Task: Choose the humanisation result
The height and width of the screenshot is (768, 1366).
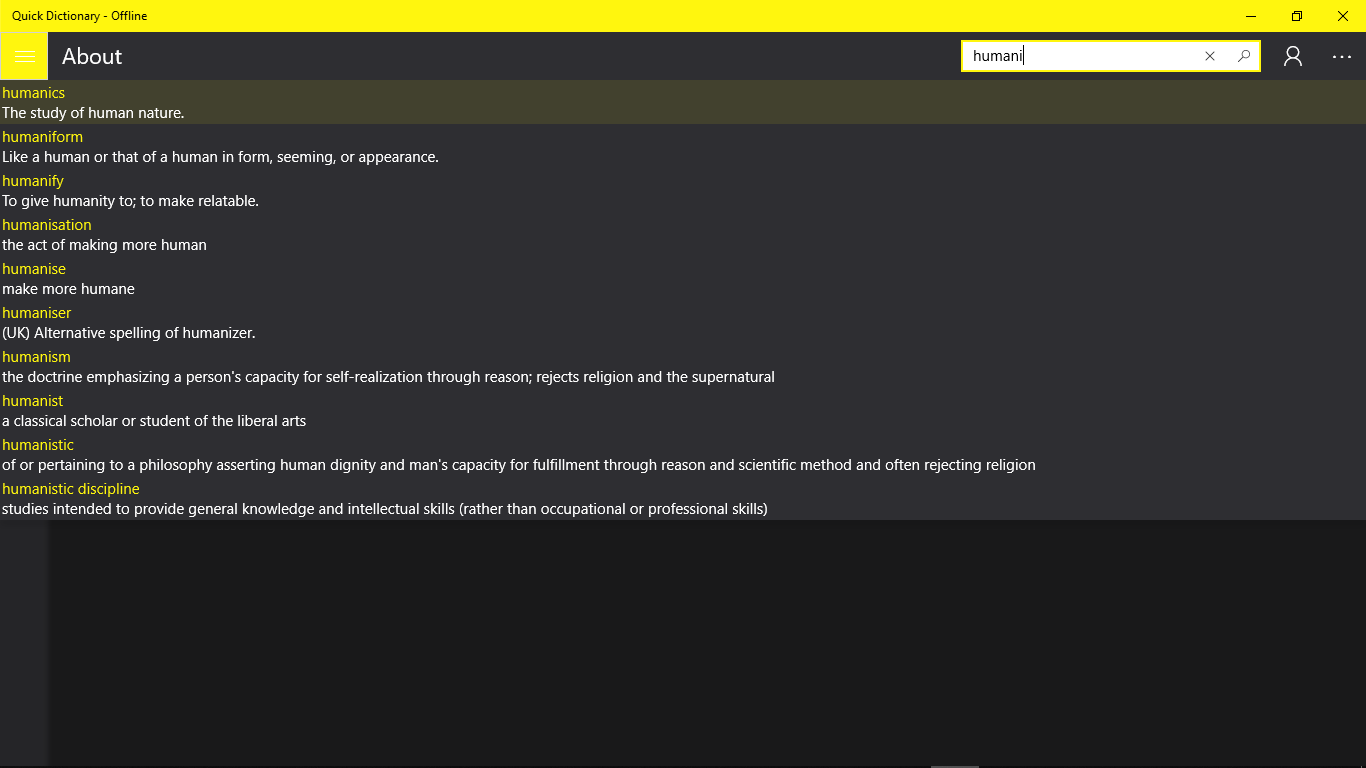Action: point(683,234)
